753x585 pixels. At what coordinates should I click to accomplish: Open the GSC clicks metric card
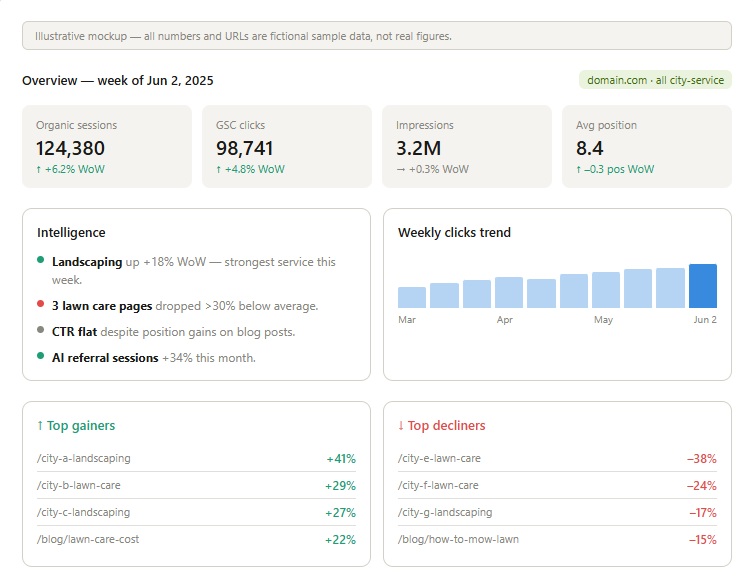pos(287,146)
